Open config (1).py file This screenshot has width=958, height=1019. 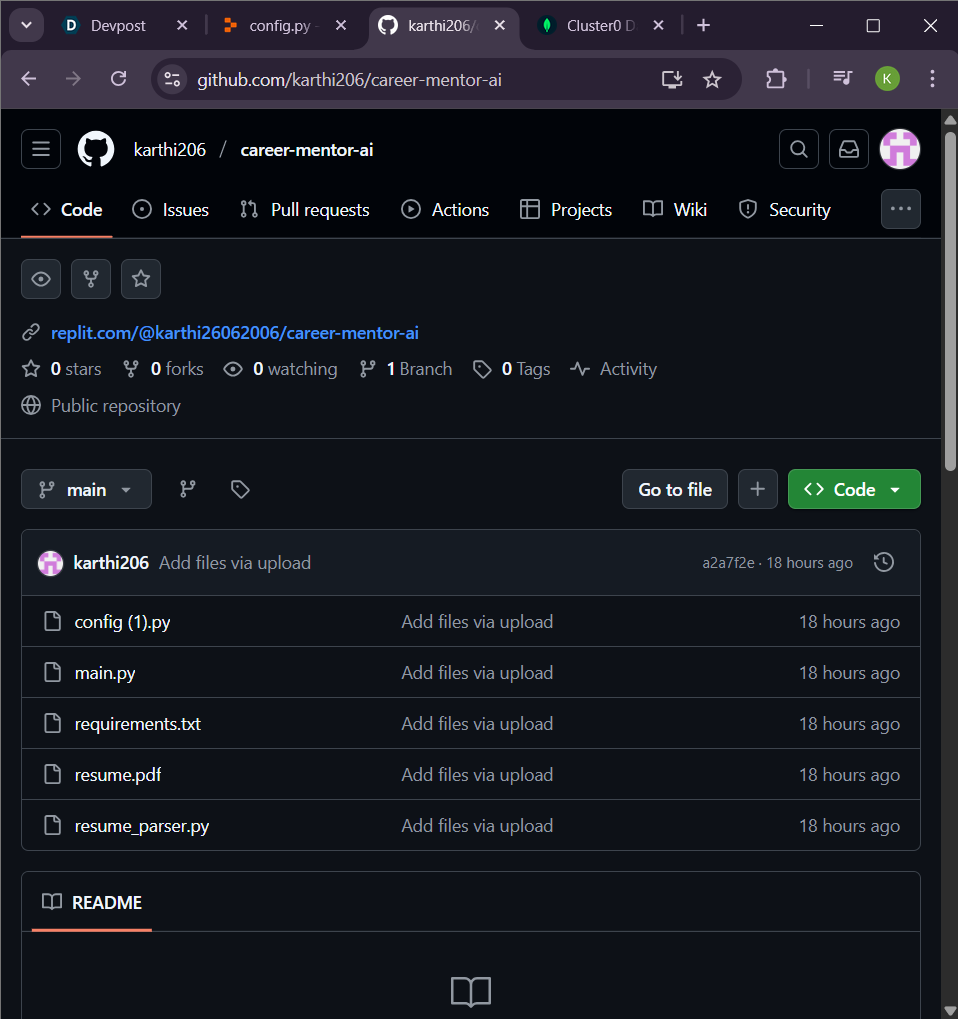(122, 622)
